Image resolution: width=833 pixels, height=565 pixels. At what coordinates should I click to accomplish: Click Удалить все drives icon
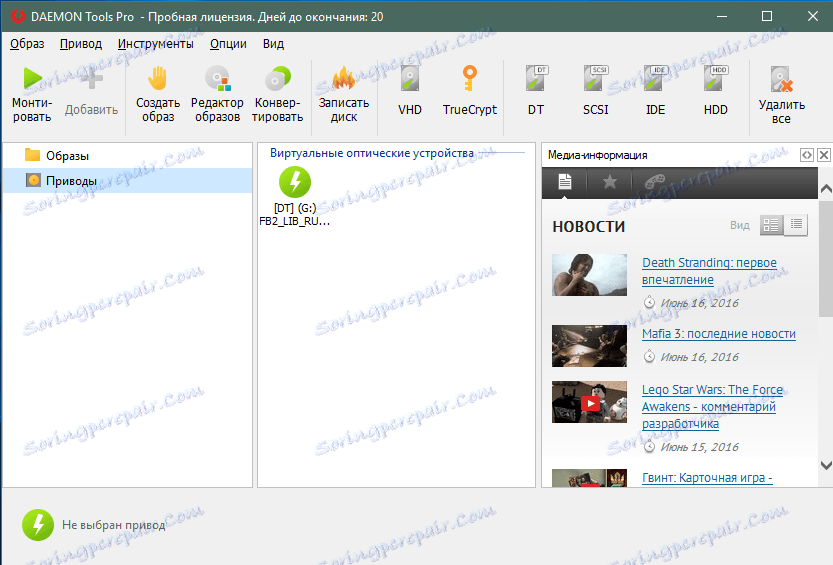781,79
